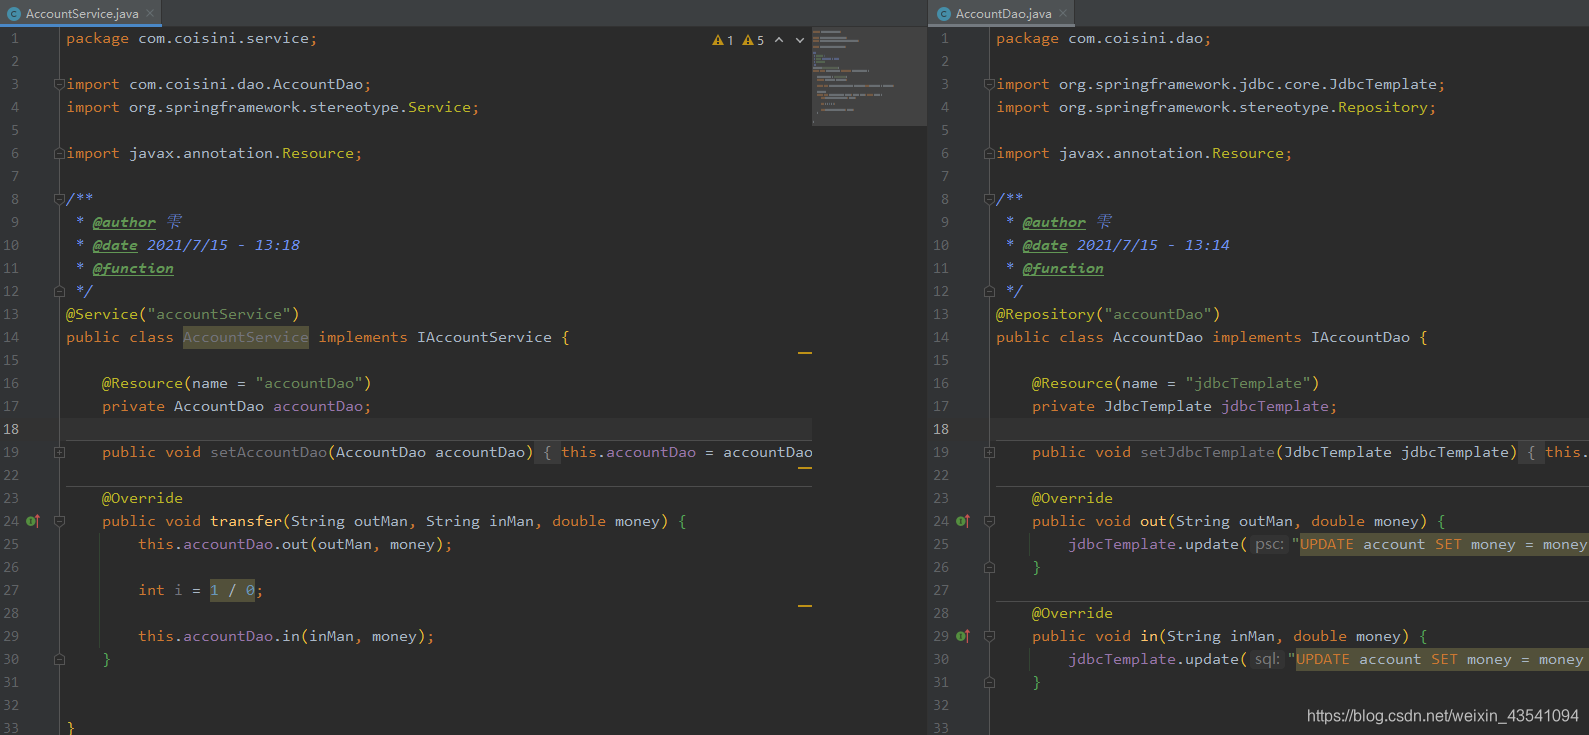Viewport: 1589px width, 735px height.
Task: Click the @Override annotation above transfer method
Action: coord(142,498)
